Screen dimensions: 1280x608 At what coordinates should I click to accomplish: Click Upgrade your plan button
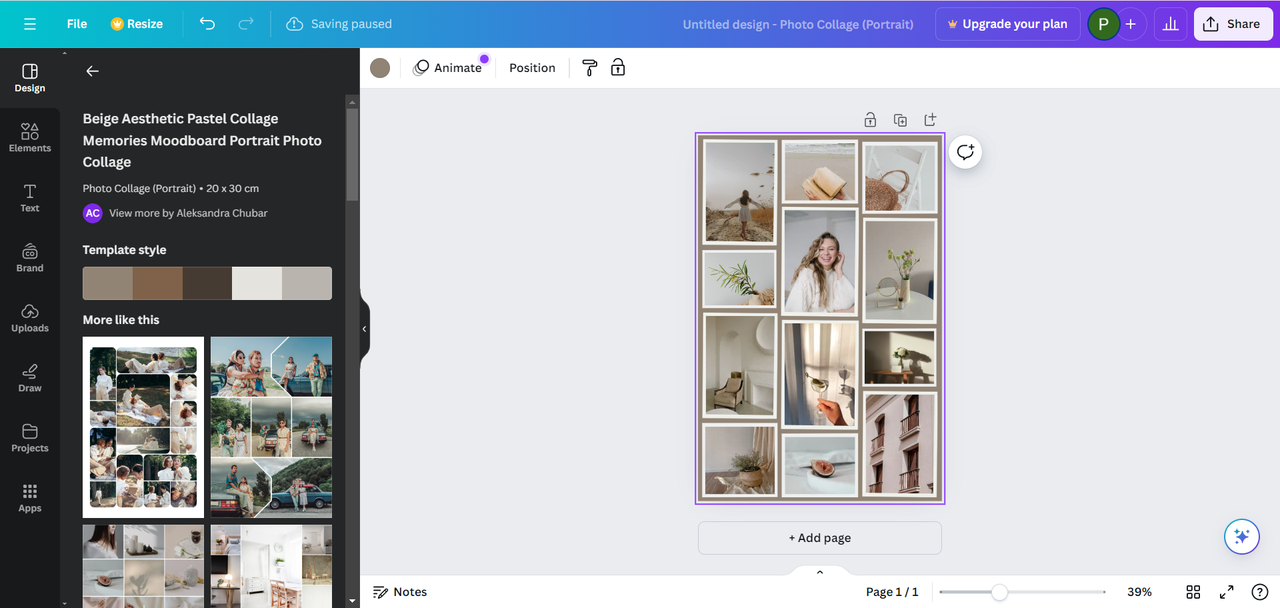[1007, 24]
